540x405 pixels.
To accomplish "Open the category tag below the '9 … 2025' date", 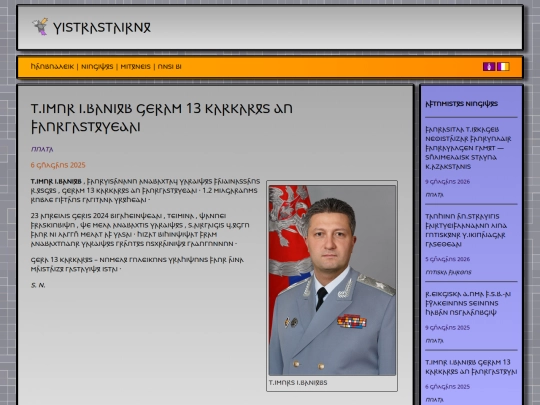I will (434, 341).
